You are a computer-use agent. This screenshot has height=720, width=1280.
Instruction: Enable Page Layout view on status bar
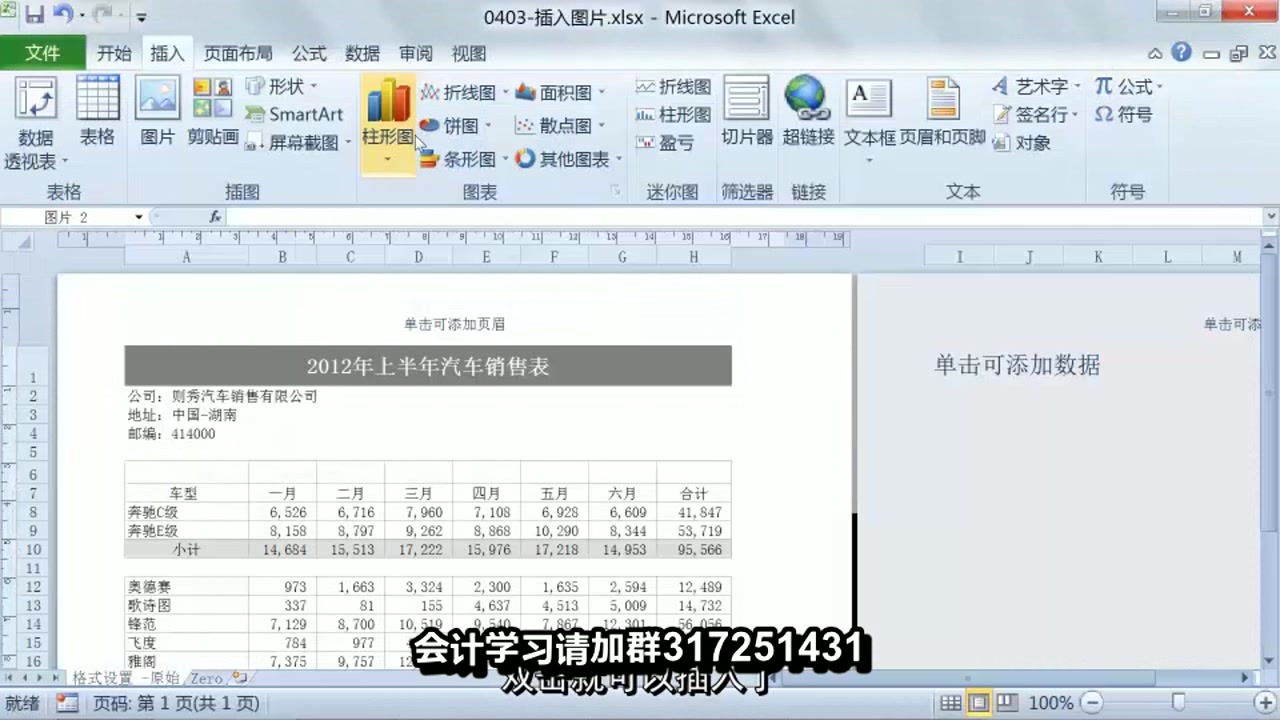pos(977,703)
